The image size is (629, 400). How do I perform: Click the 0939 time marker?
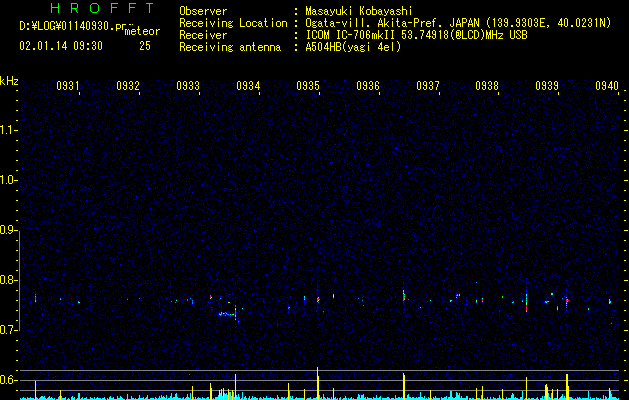[547, 85]
